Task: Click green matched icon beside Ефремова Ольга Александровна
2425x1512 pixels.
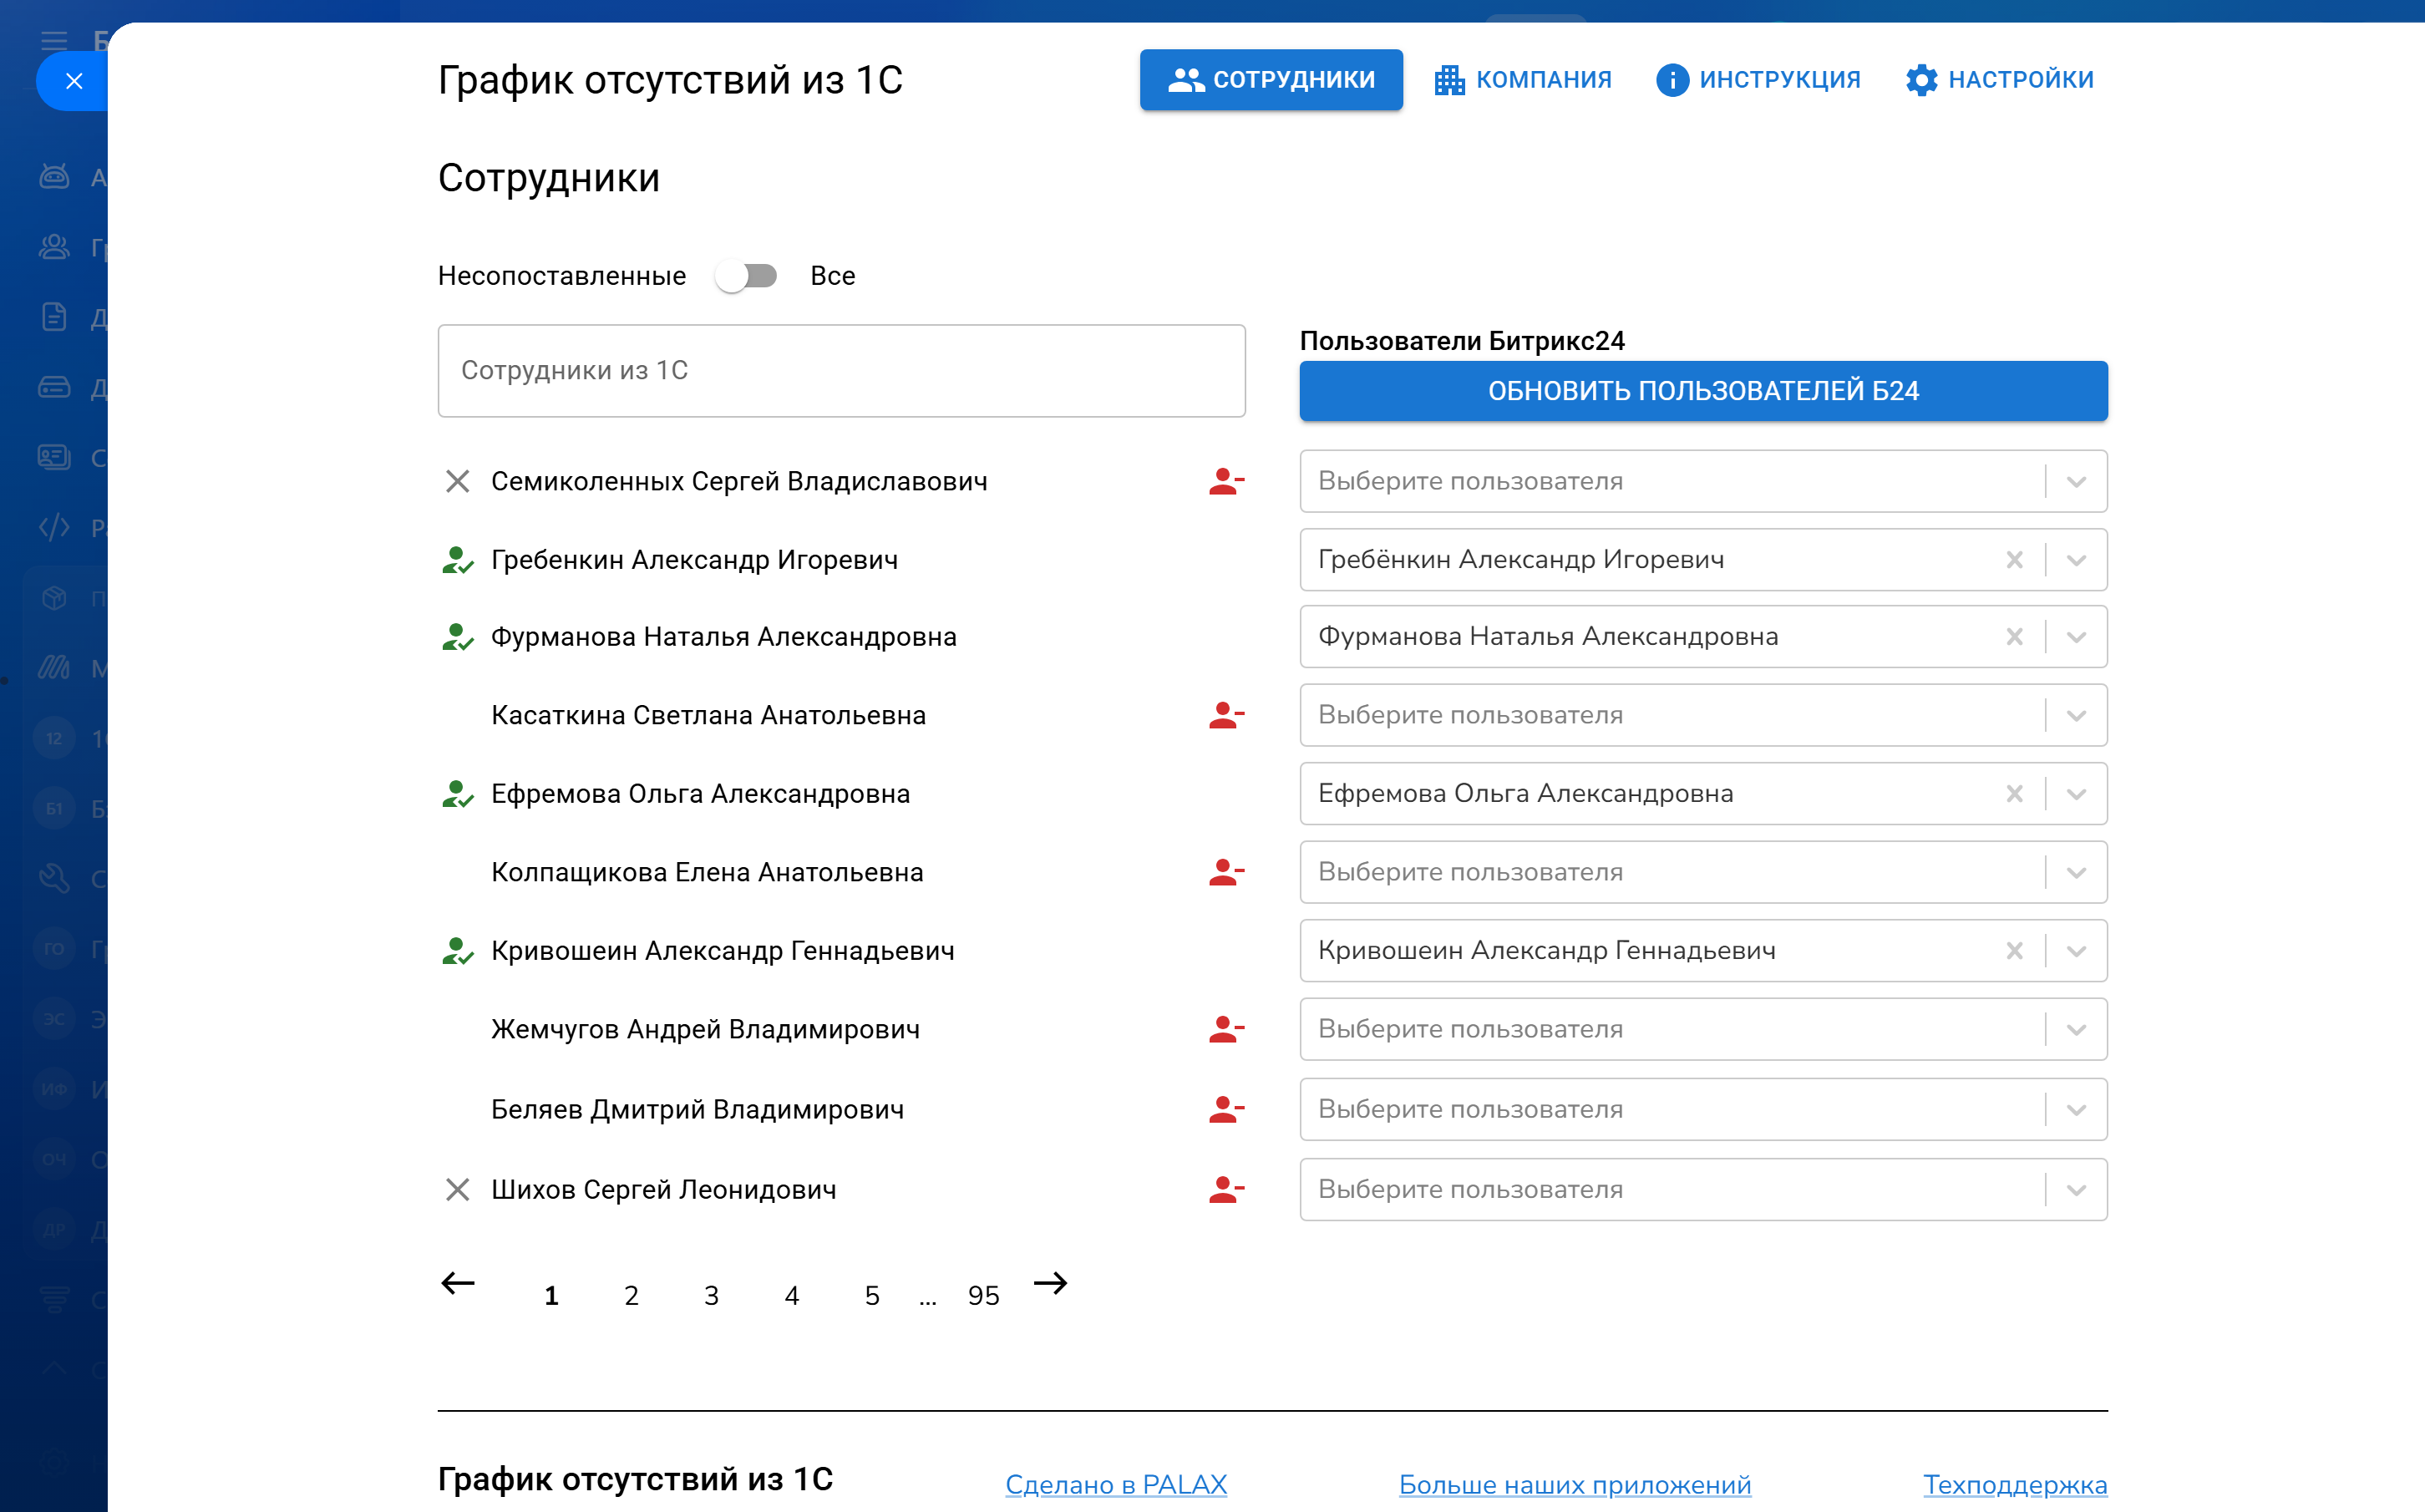Action: point(457,794)
